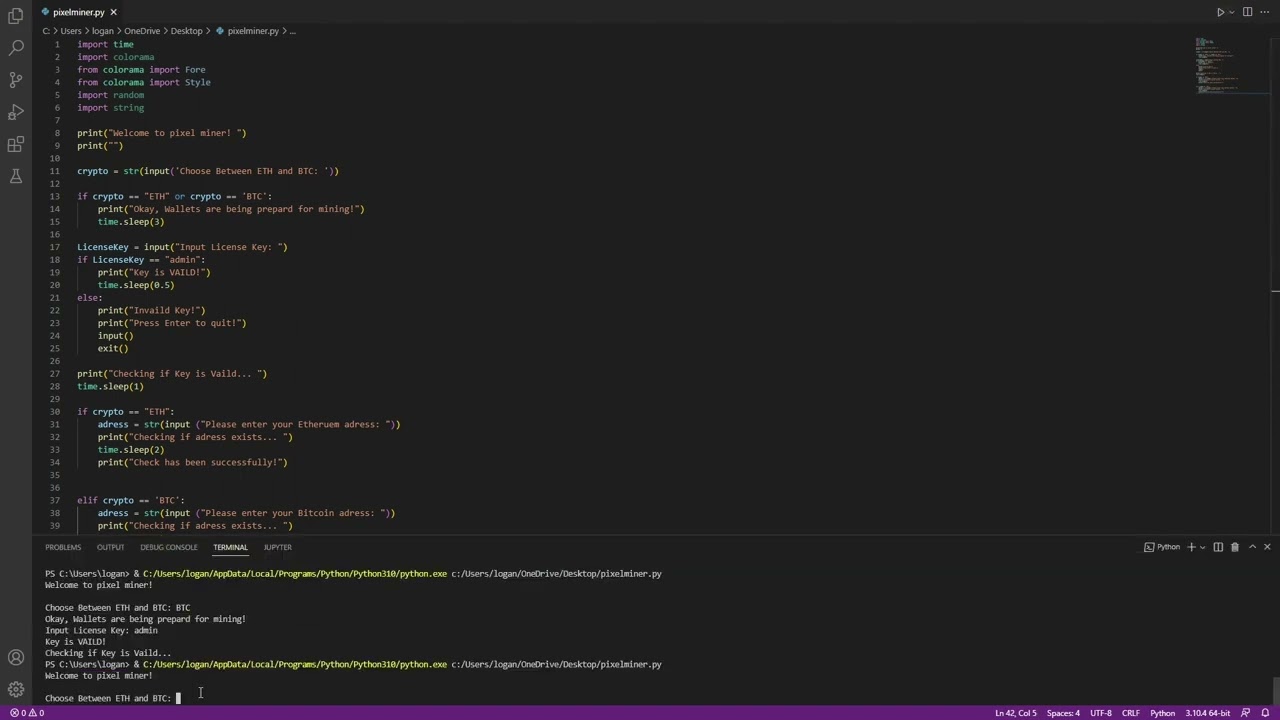Close the pixelminer.py editor tab
The height and width of the screenshot is (720, 1280).
[x=113, y=12]
